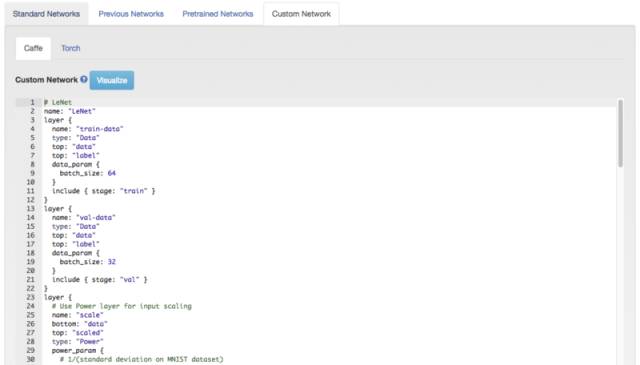640x365 pixels.
Task: Select the Custom Network tab
Action: click(301, 14)
